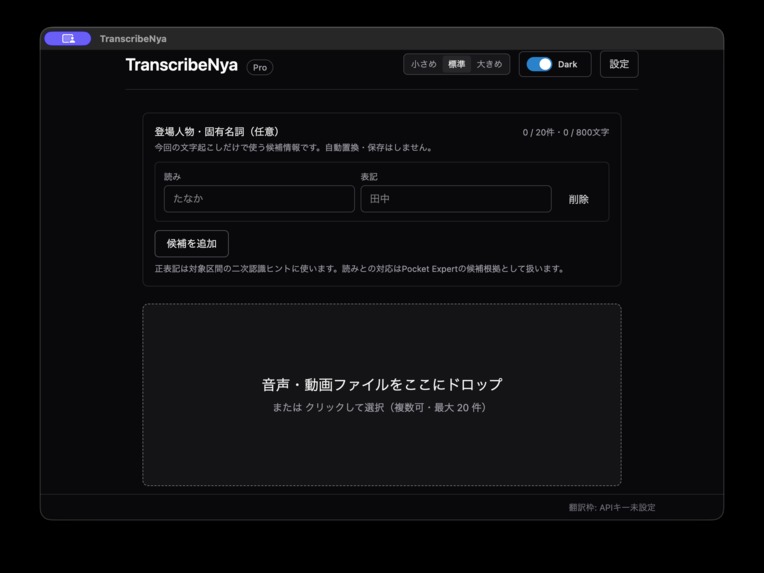Open the 設定 settings button
This screenshot has height=573, width=764.
pyautogui.click(x=619, y=64)
